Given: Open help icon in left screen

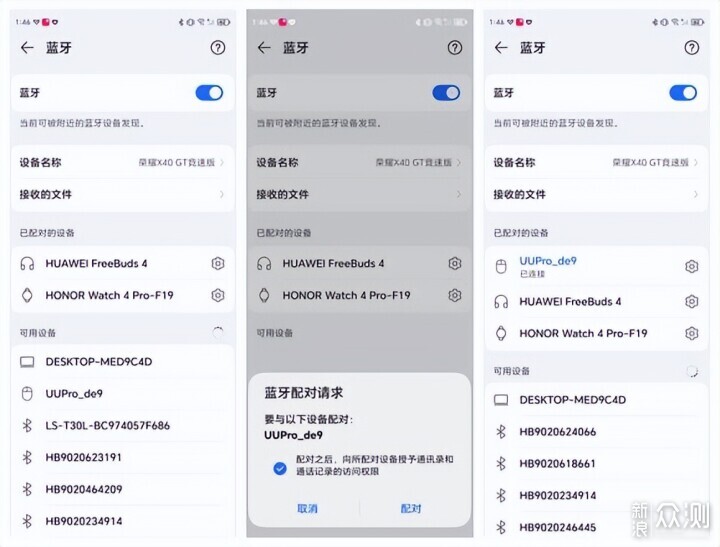Looking at the screenshot, I should (218, 48).
